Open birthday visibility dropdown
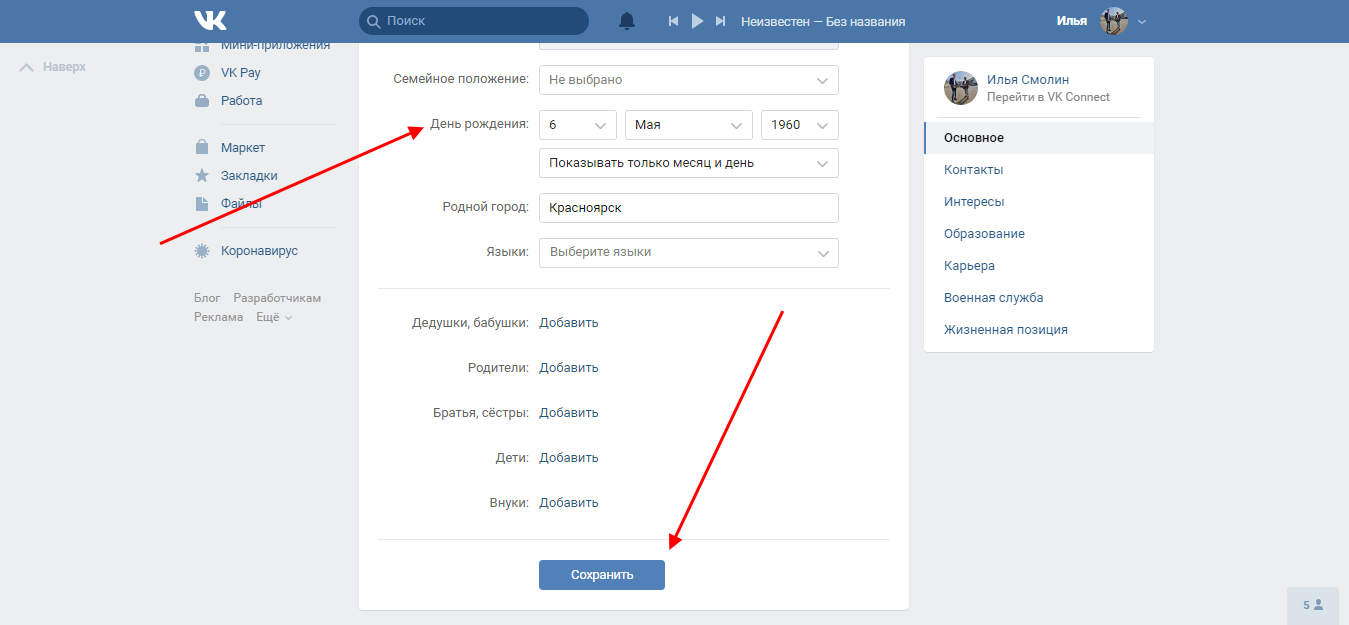The height and width of the screenshot is (625, 1349). [689, 163]
